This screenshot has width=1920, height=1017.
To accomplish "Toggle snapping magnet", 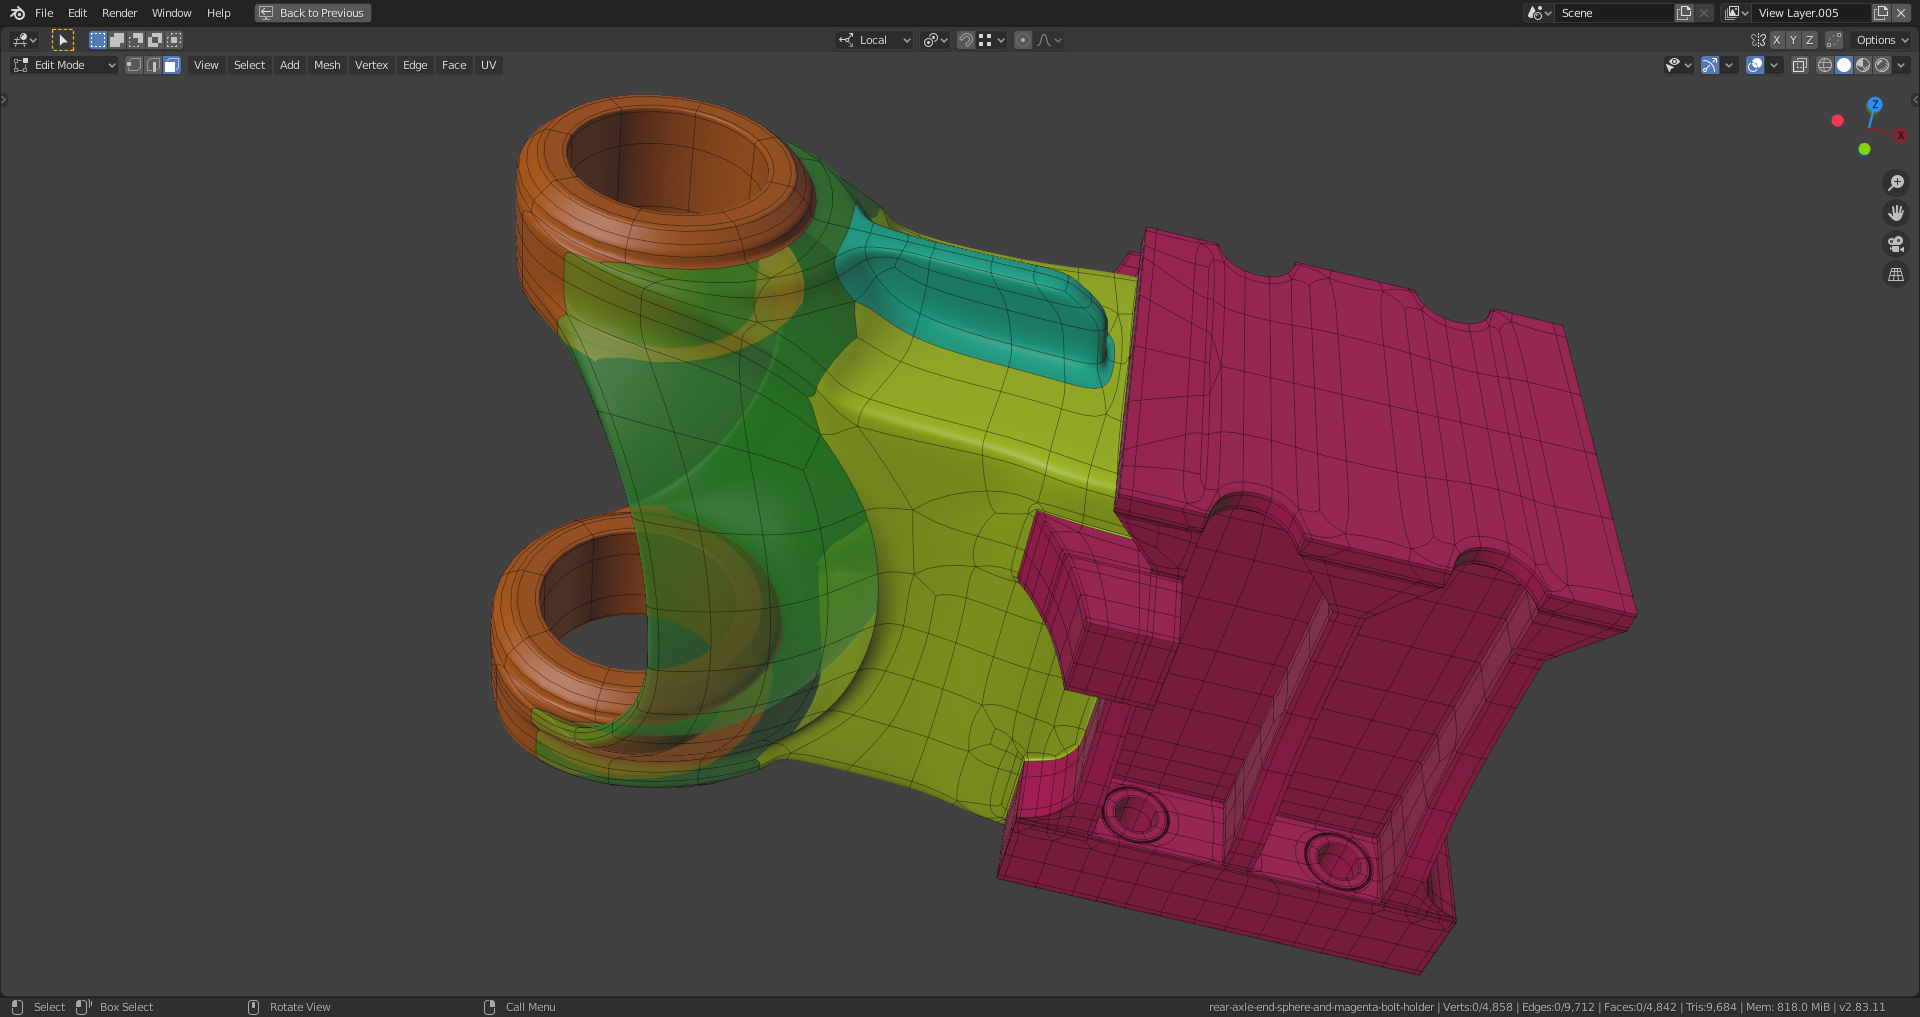I will click(965, 40).
